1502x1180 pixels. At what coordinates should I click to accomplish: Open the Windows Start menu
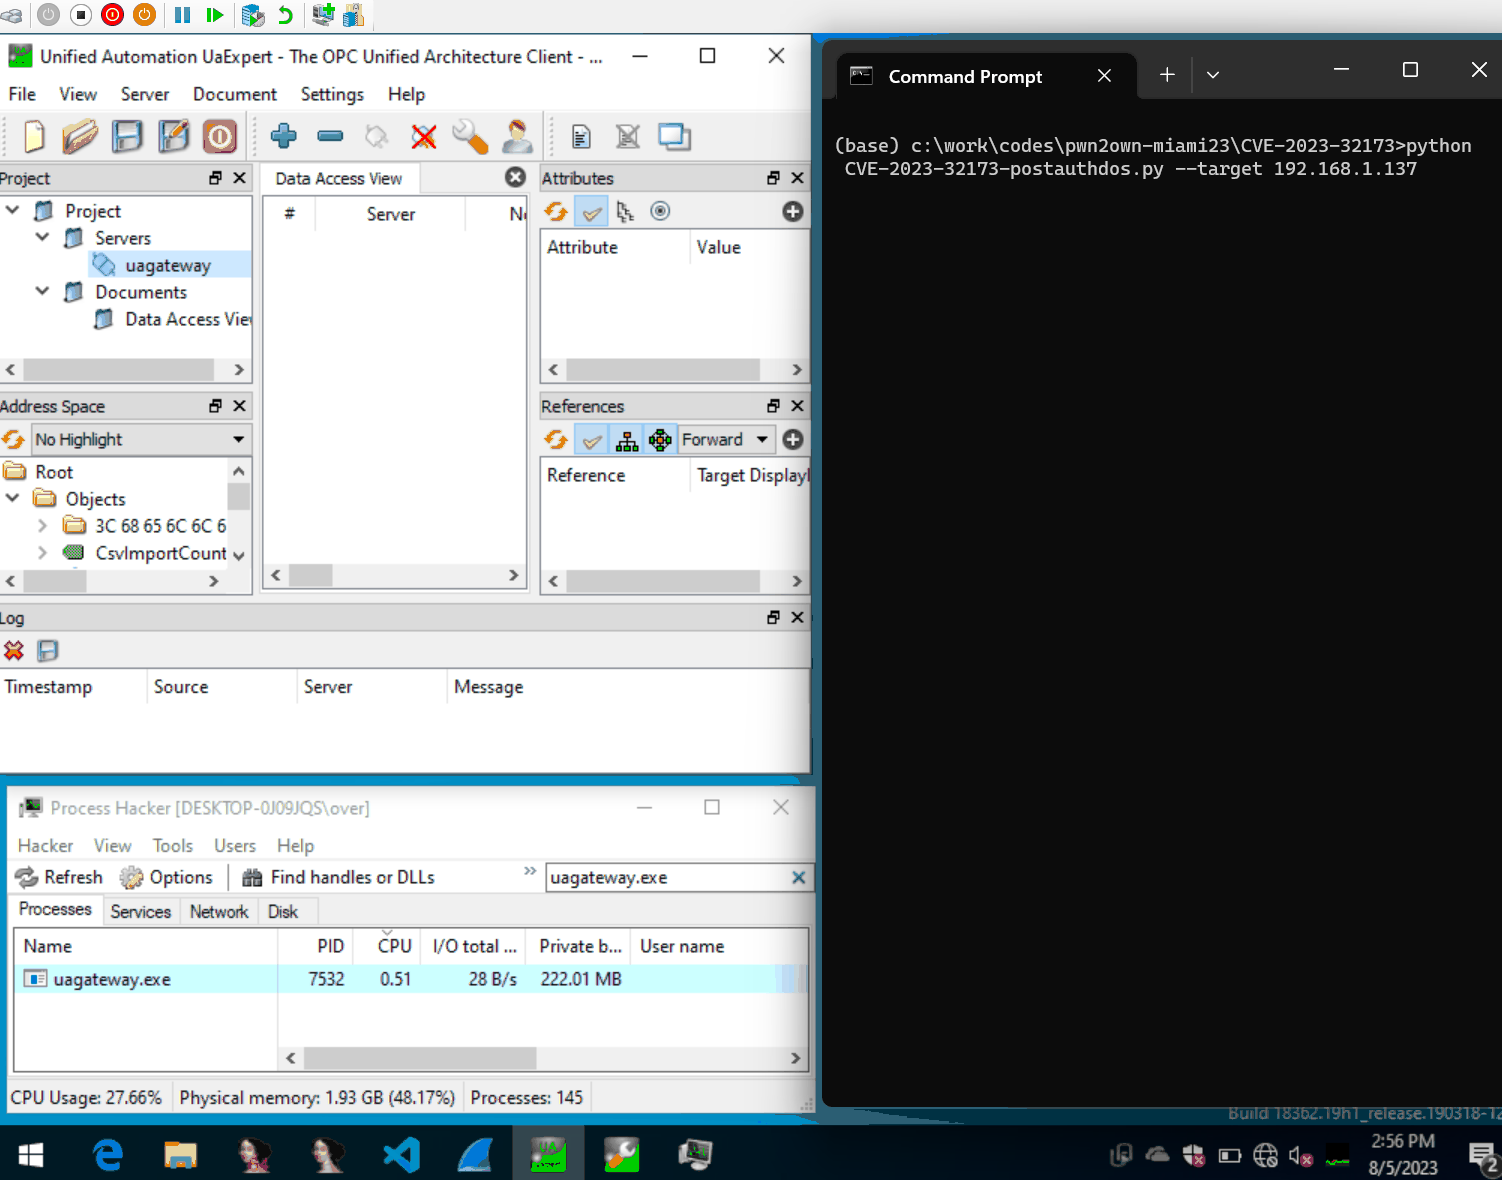pyautogui.click(x=31, y=1155)
